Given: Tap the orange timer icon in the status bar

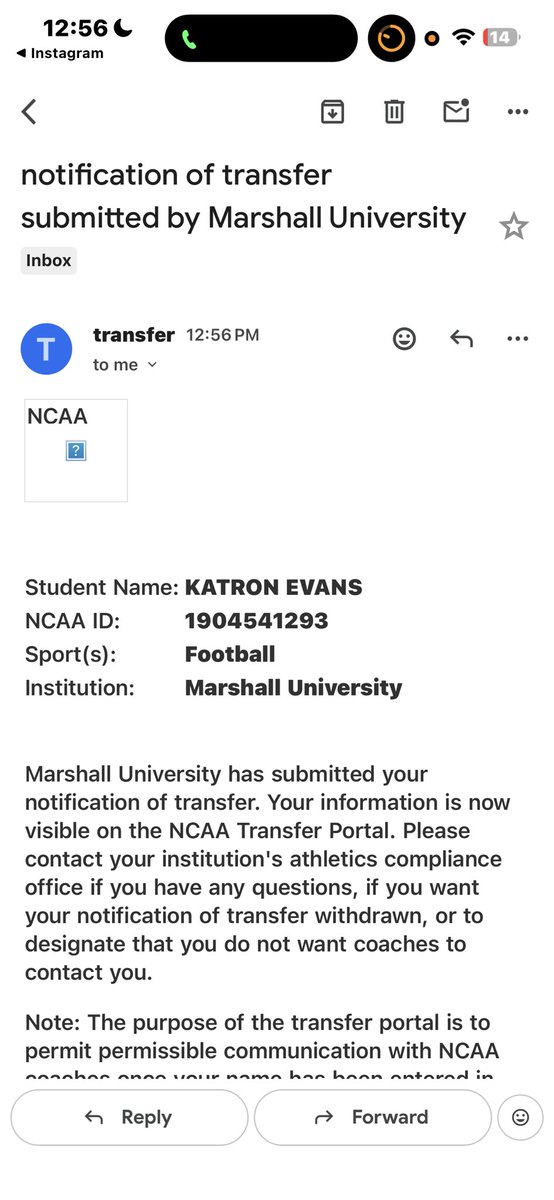Looking at the screenshot, I should point(391,39).
